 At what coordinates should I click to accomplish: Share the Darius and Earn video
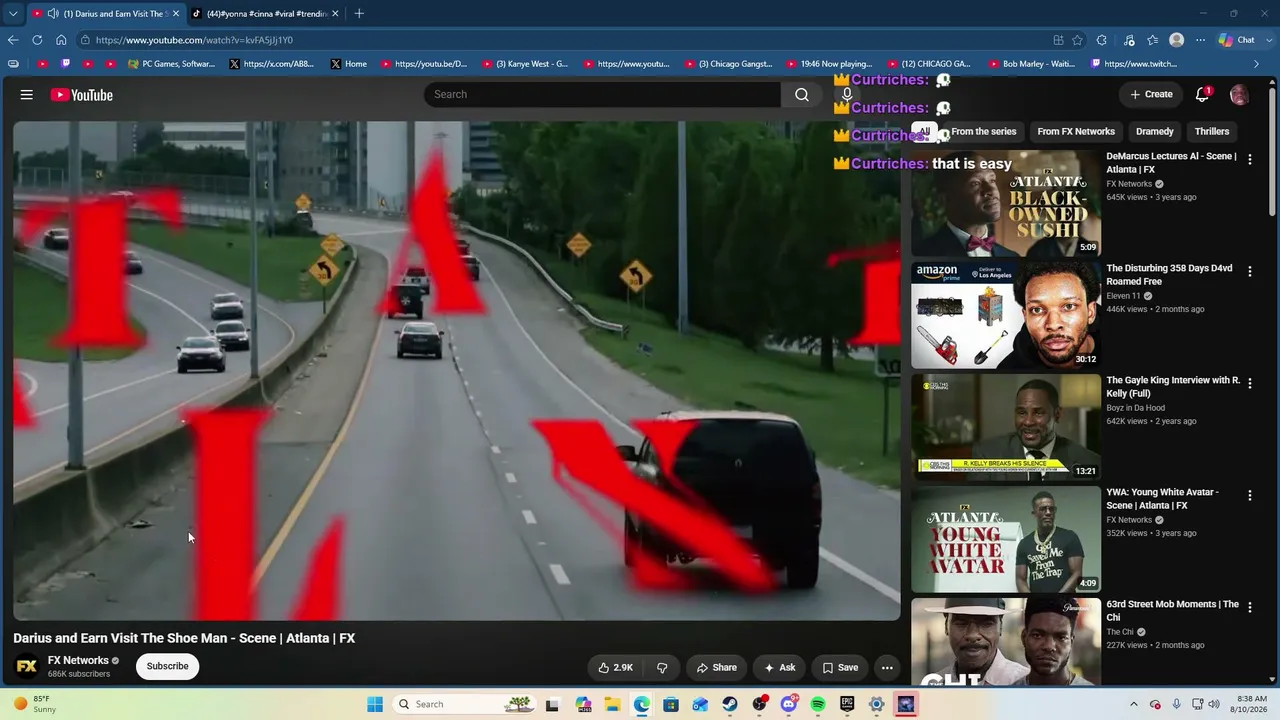[x=717, y=667]
